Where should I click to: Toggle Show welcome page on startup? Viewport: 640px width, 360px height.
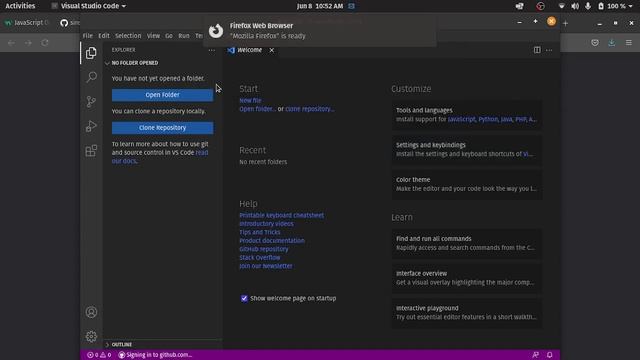point(244,298)
